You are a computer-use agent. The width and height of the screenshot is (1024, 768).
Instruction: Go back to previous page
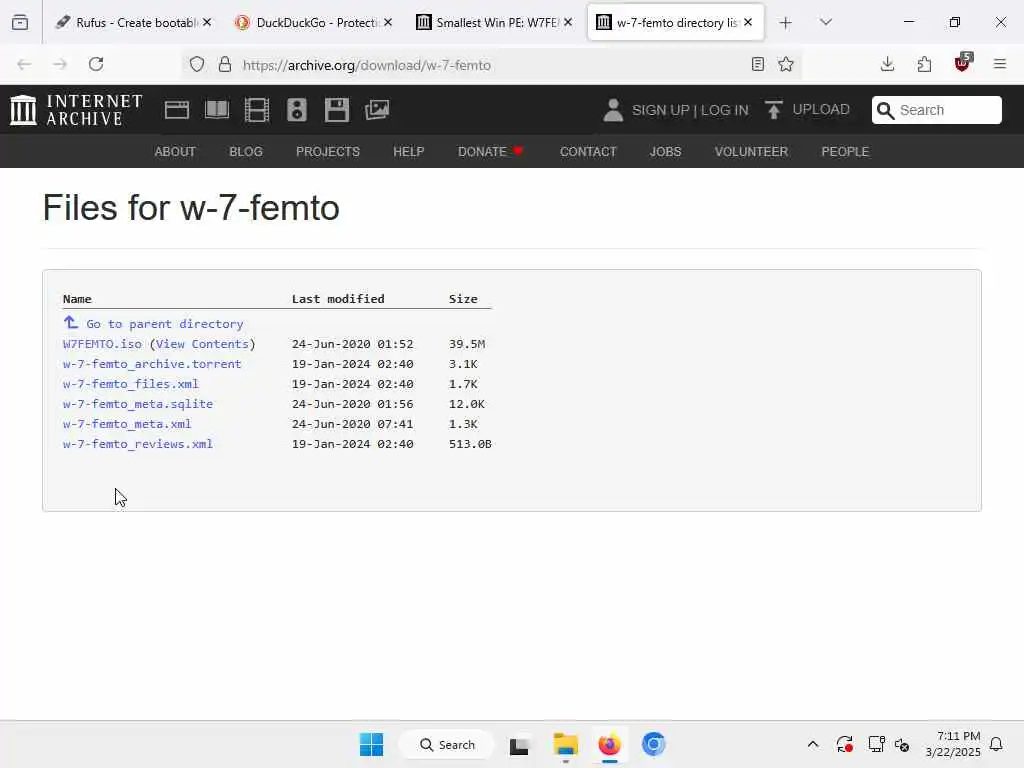click(x=24, y=64)
